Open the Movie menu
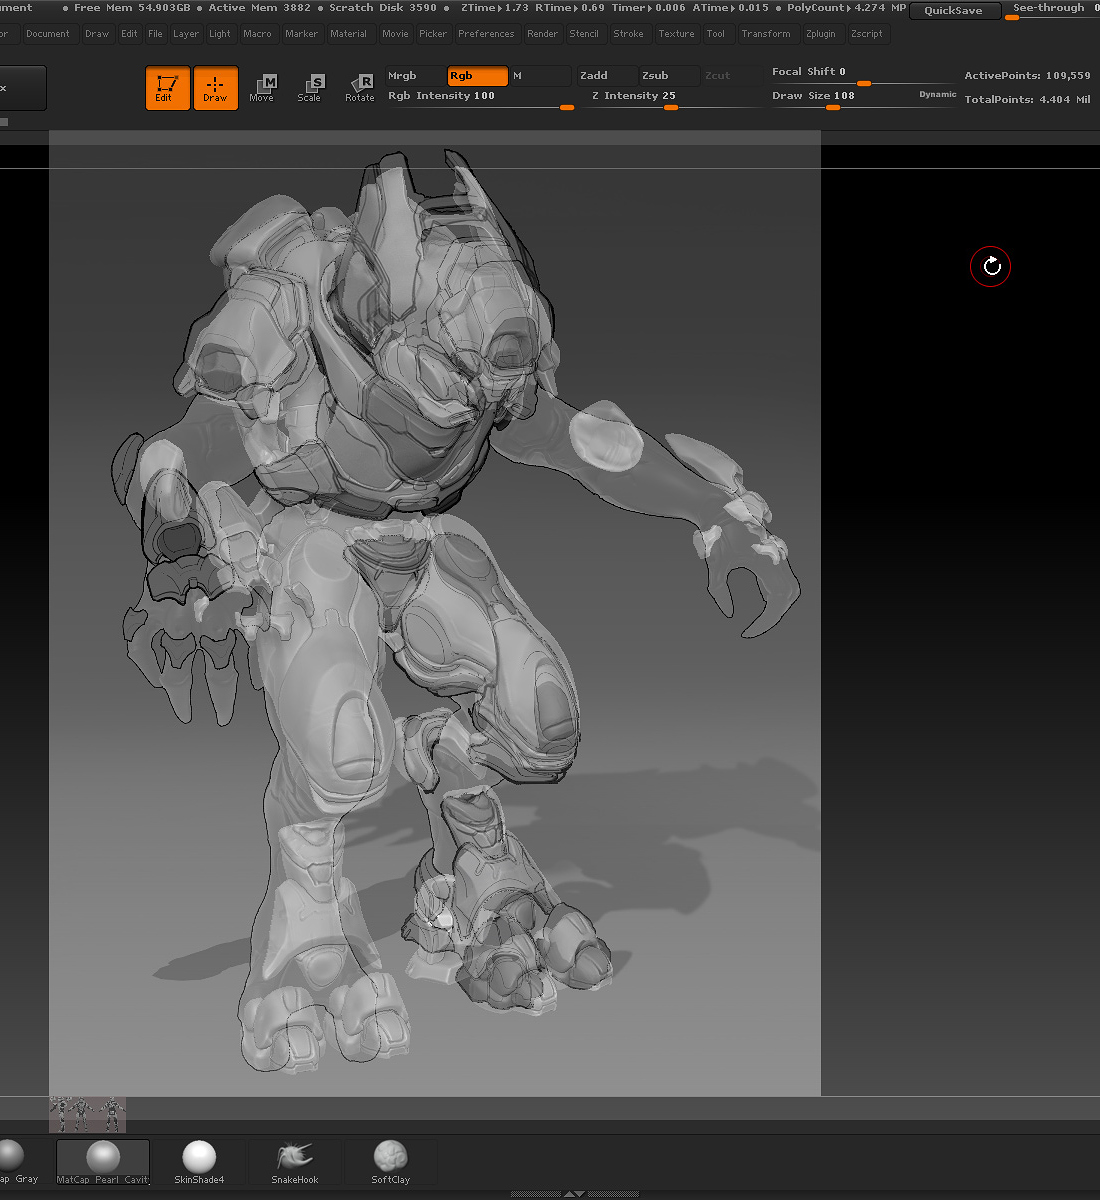Viewport: 1100px width, 1200px height. tap(395, 34)
